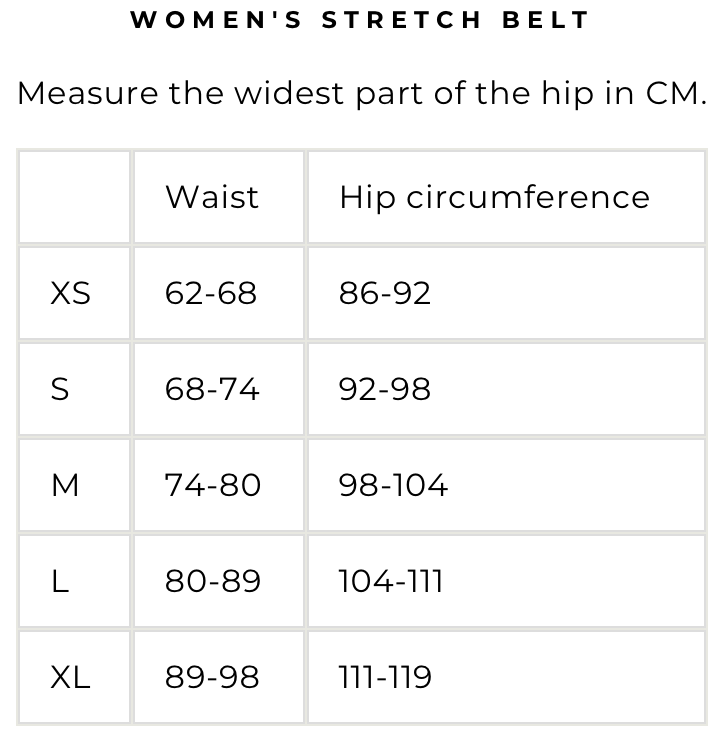Select waist value 80-89
Viewport: 722px width, 752px height.
click(x=213, y=581)
